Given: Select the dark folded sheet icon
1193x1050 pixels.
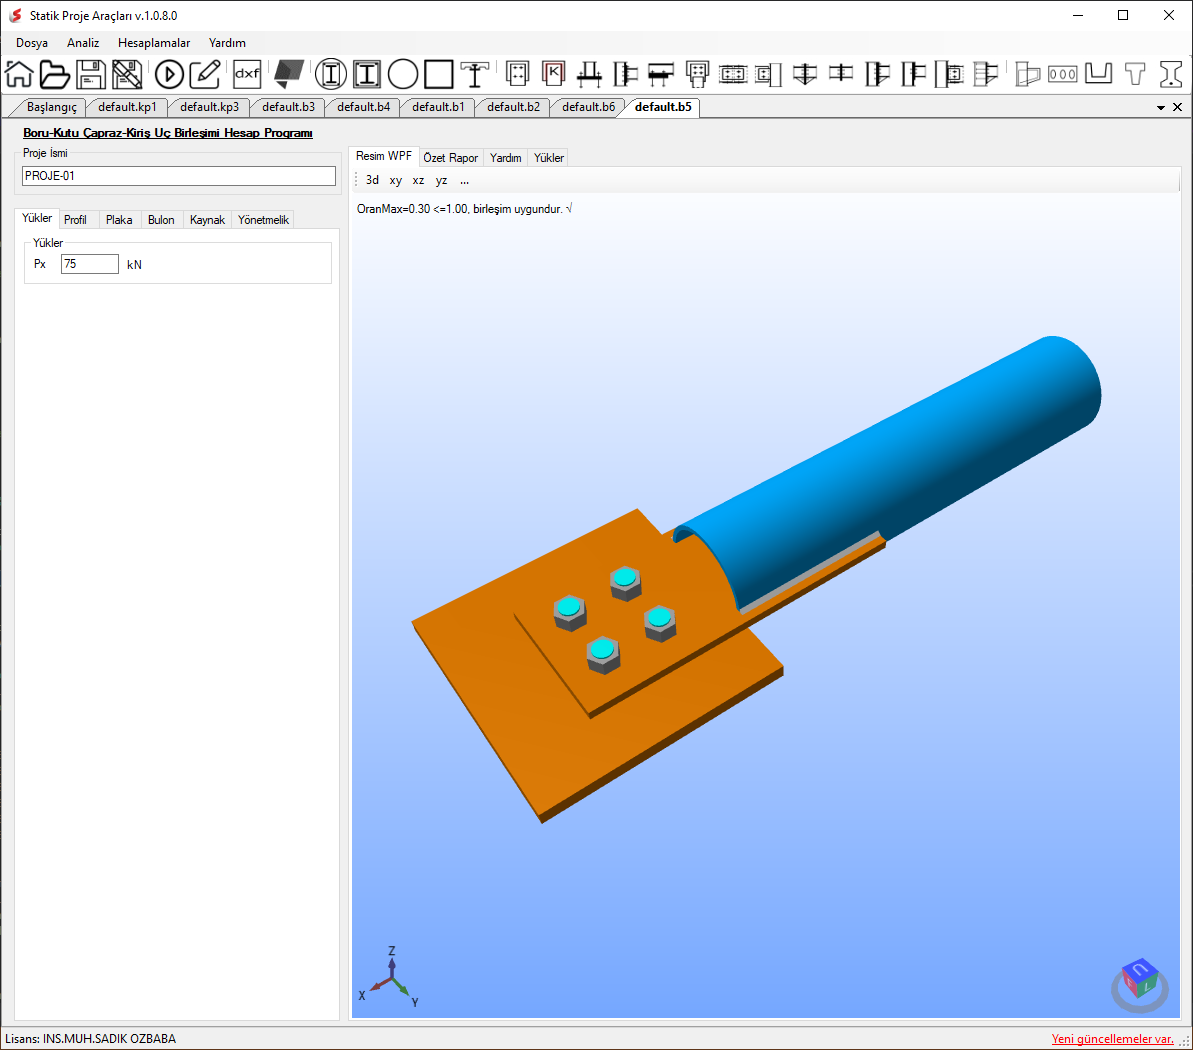Looking at the screenshot, I should click(288, 74).
